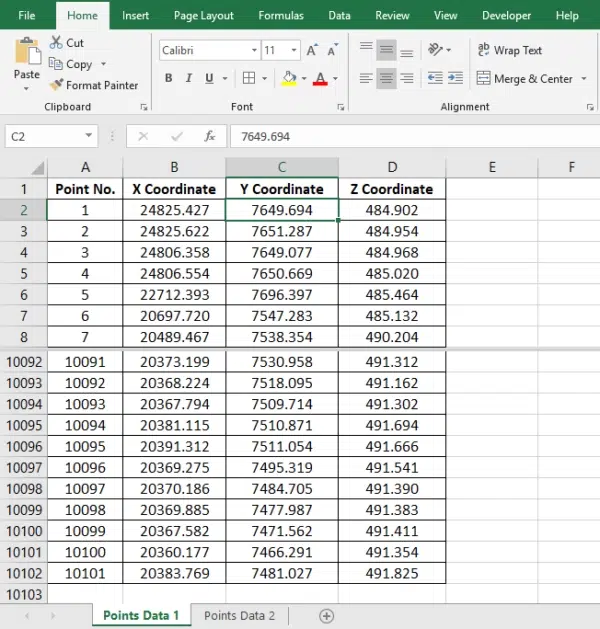Click formula bar showing 7649.694
This screenshot has width=600, height=629.
415,136
